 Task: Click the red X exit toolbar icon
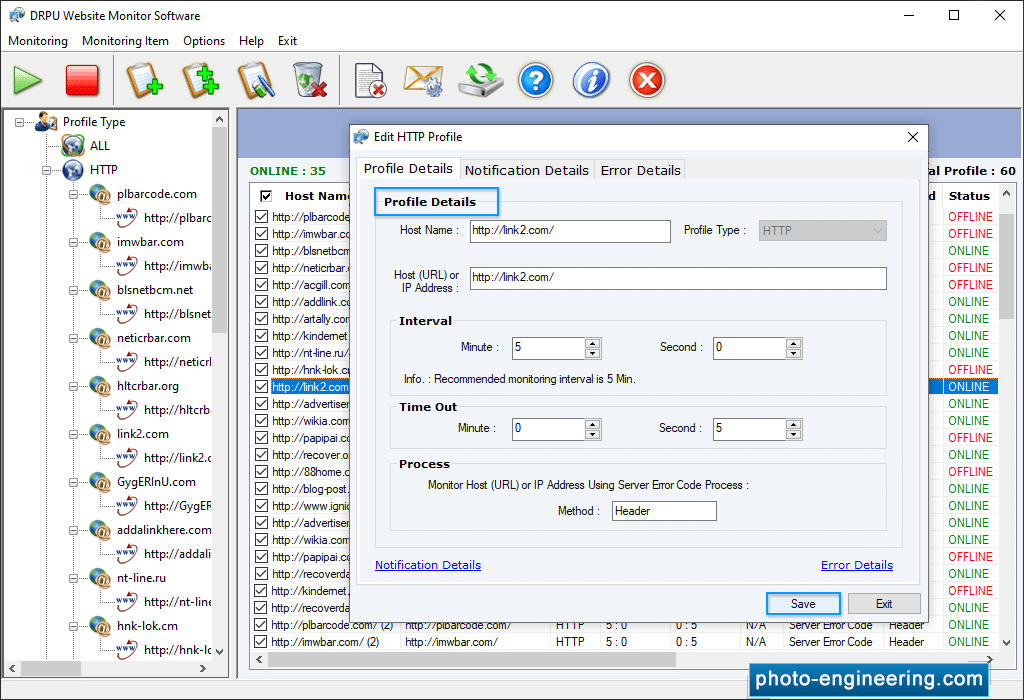(647, 80)
